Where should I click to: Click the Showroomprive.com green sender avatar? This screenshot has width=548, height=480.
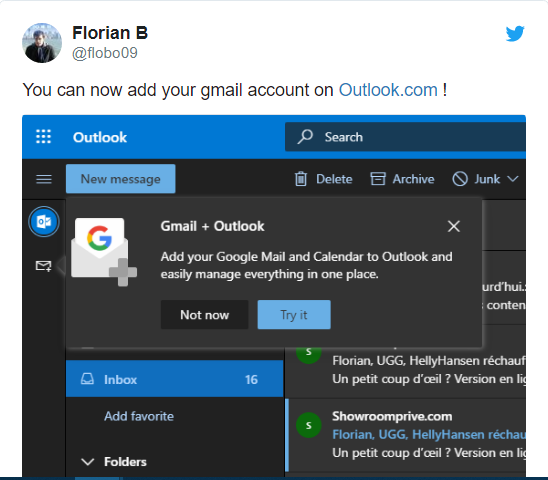(308, 425)
